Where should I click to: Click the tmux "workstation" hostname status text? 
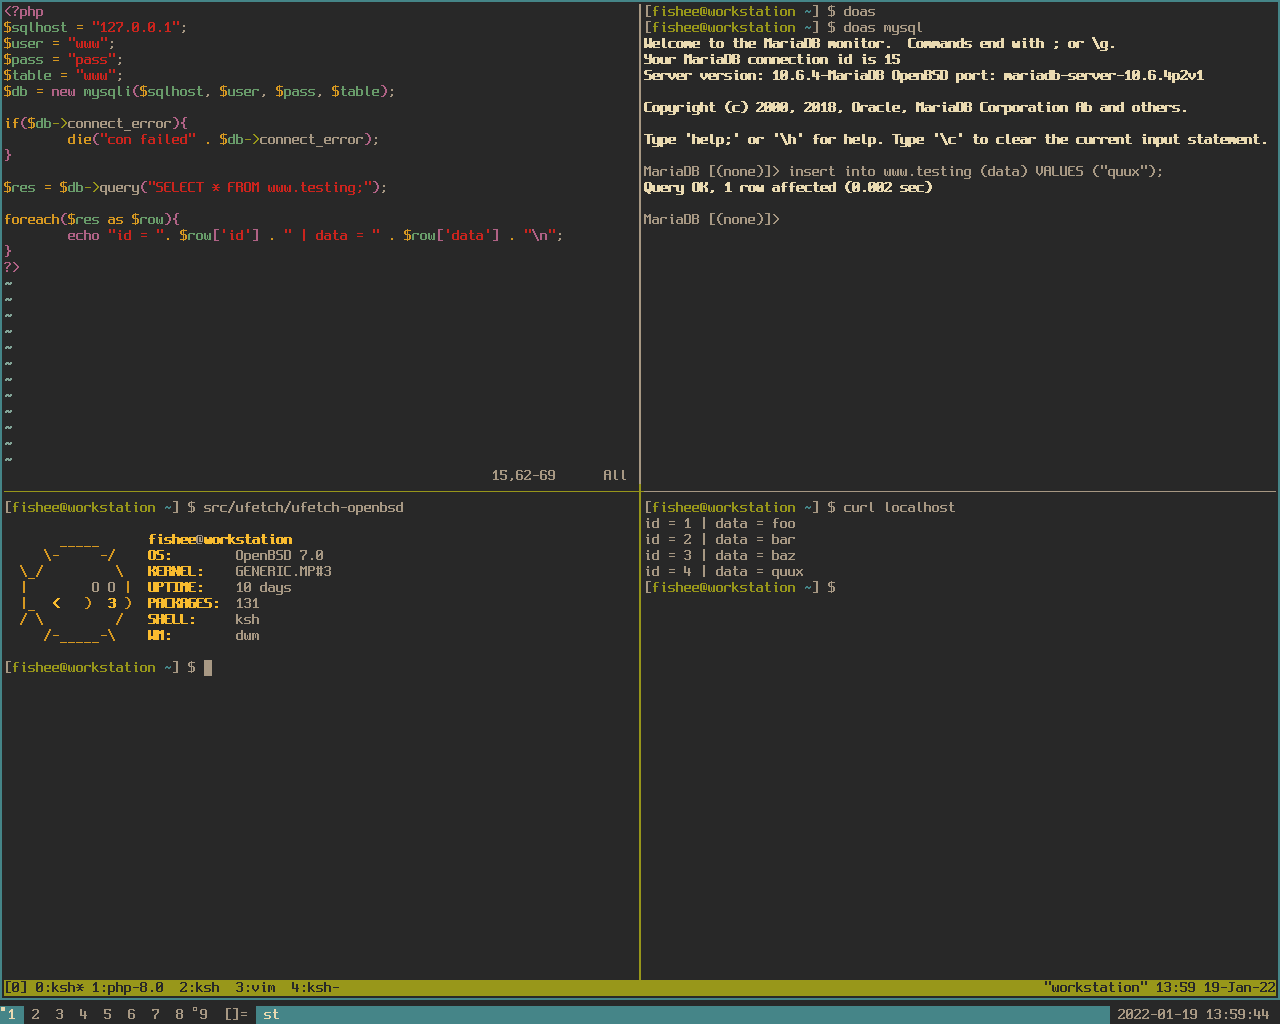pyautogui.click(x=1095, y=988)
